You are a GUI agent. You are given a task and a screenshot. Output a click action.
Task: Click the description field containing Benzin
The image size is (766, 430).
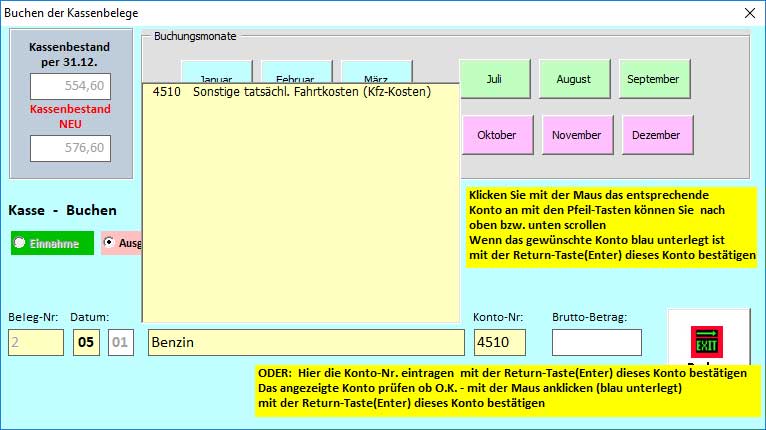tap(306, 342)
